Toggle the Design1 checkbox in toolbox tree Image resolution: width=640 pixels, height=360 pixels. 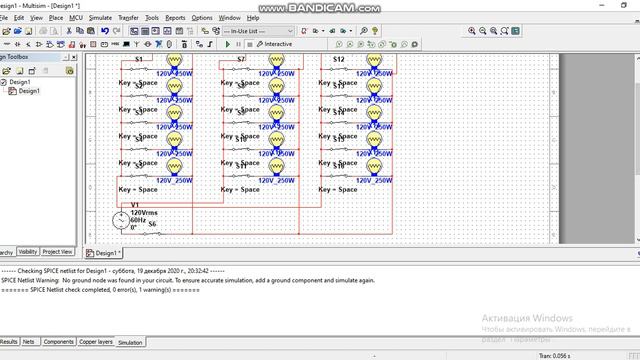4,82
